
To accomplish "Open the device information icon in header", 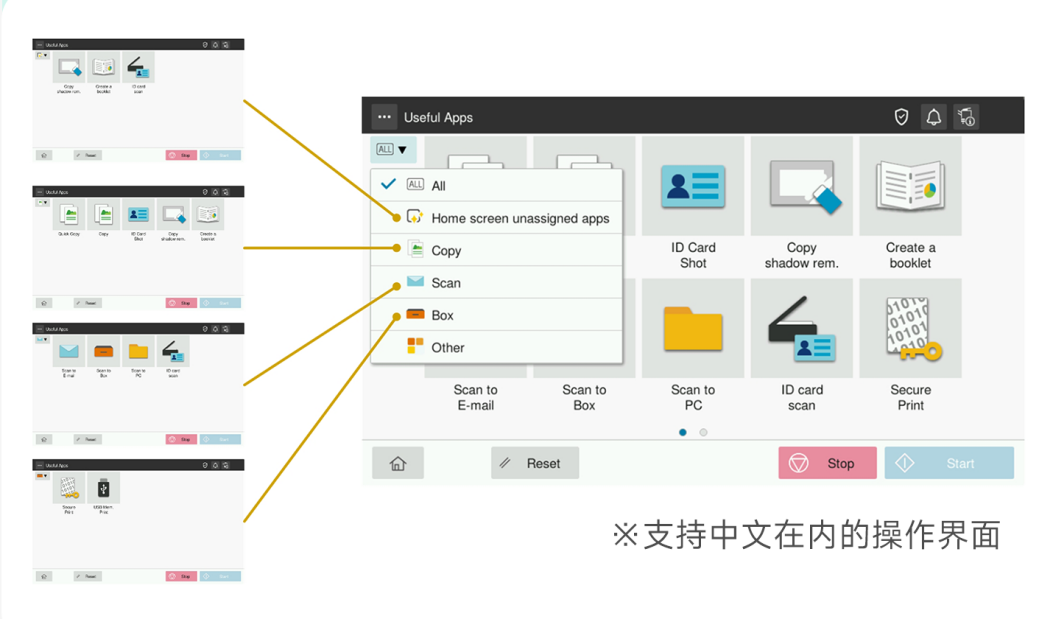I will (x=965, y=117).
